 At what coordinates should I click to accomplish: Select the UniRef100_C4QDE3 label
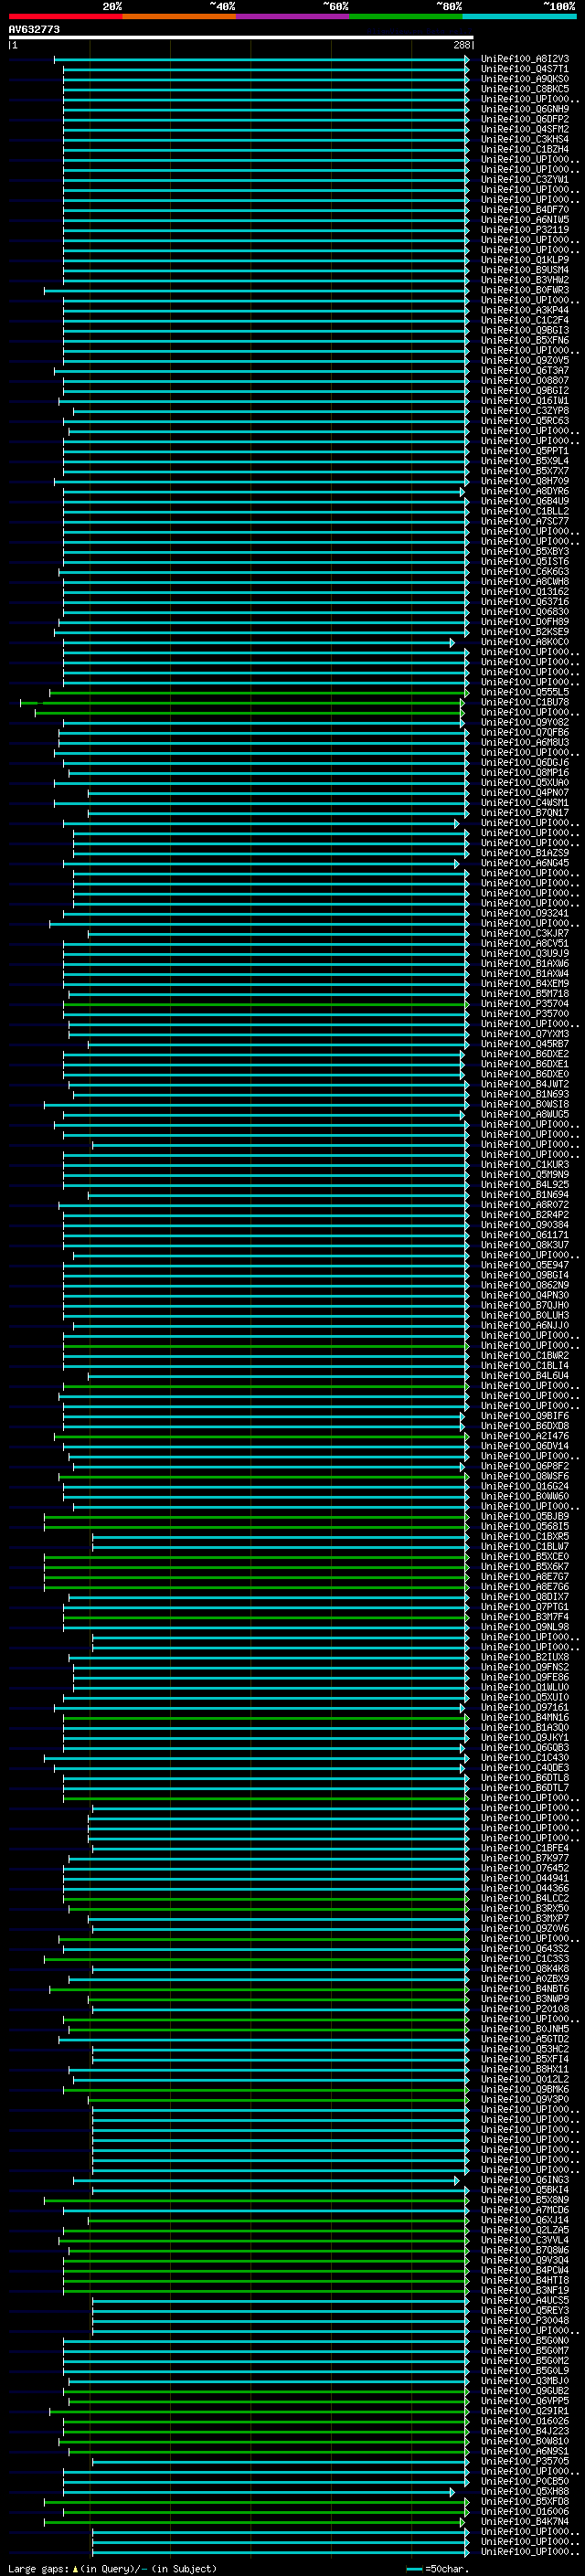pyautogui.click(x=525, y=1768)
